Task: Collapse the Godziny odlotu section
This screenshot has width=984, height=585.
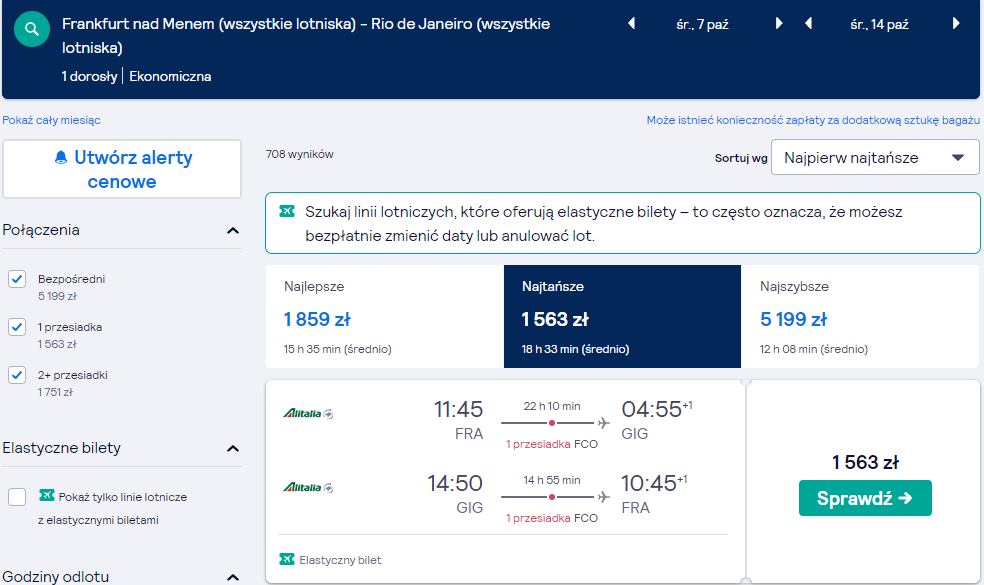Action: pos(233,577)
